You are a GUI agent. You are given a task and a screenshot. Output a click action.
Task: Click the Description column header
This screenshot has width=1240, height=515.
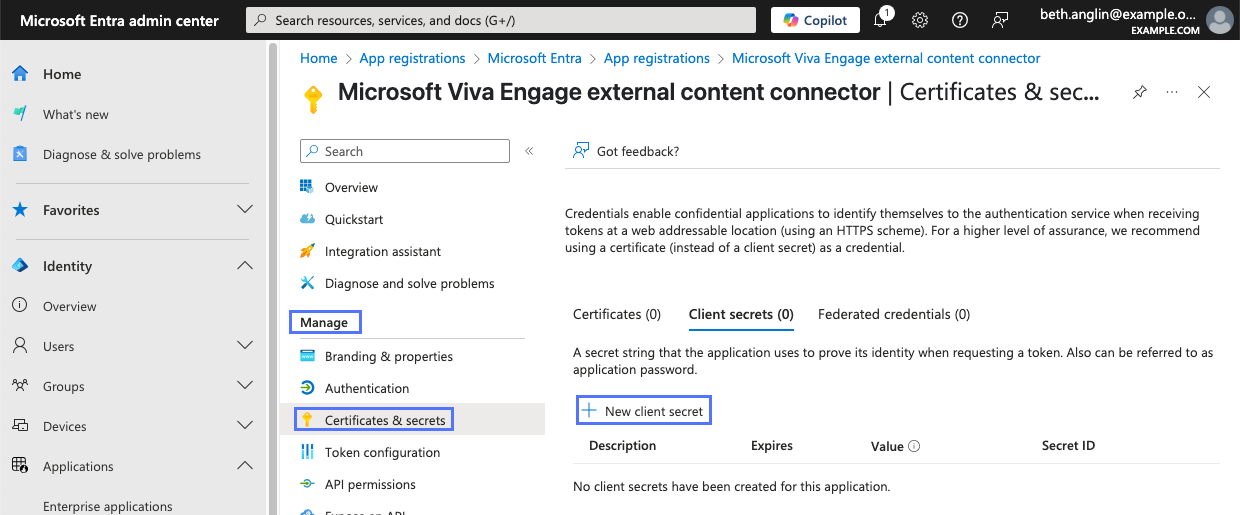[623, 445]
